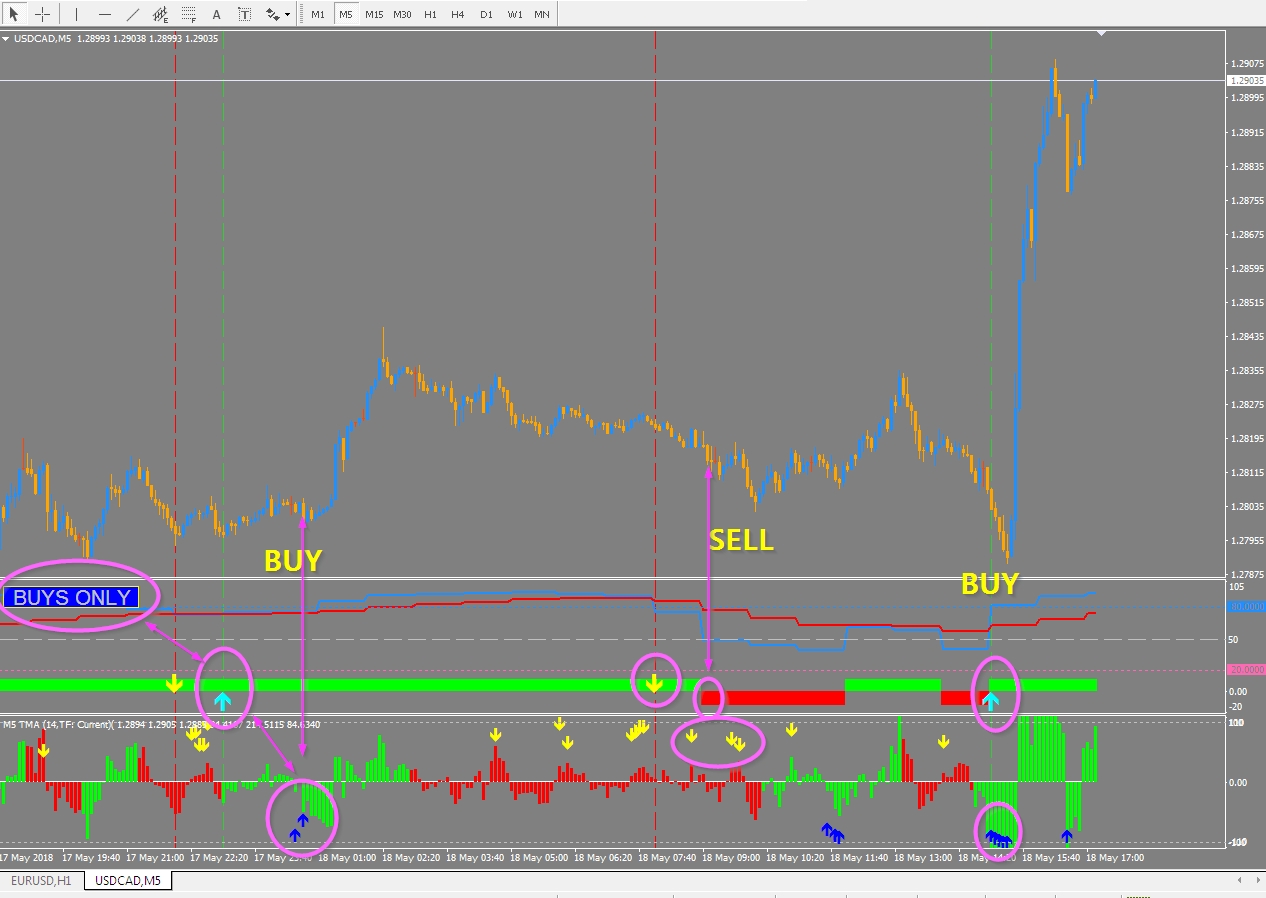Pick the Fibonacci retracement tool
The width and height of the screenshot is (1266, 898).
(189, 14)
